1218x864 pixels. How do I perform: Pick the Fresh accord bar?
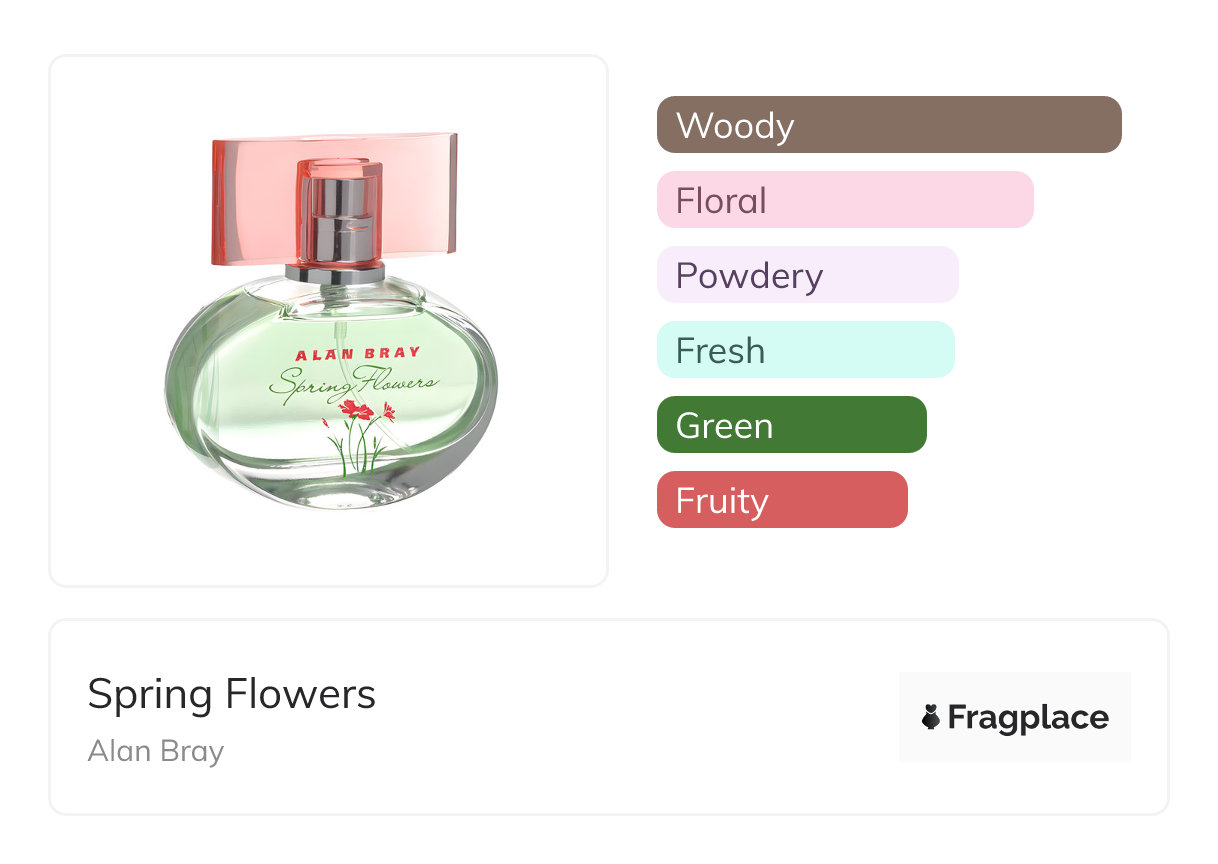tap(805, 350)
